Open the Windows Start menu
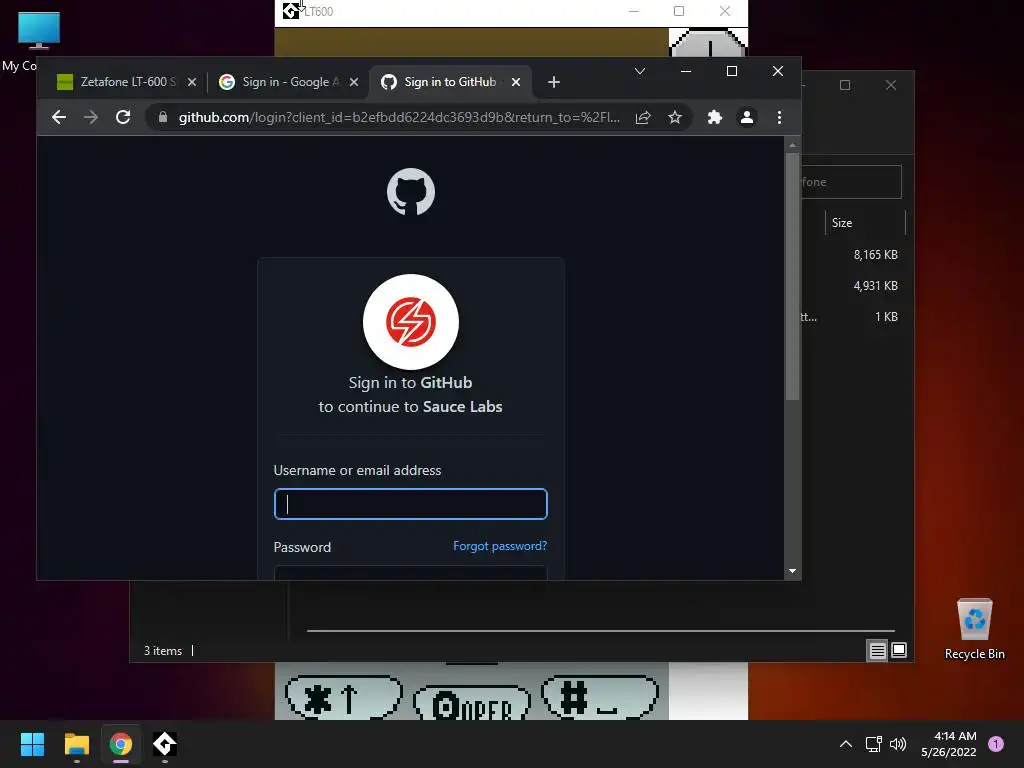 [x=32, y=744]
